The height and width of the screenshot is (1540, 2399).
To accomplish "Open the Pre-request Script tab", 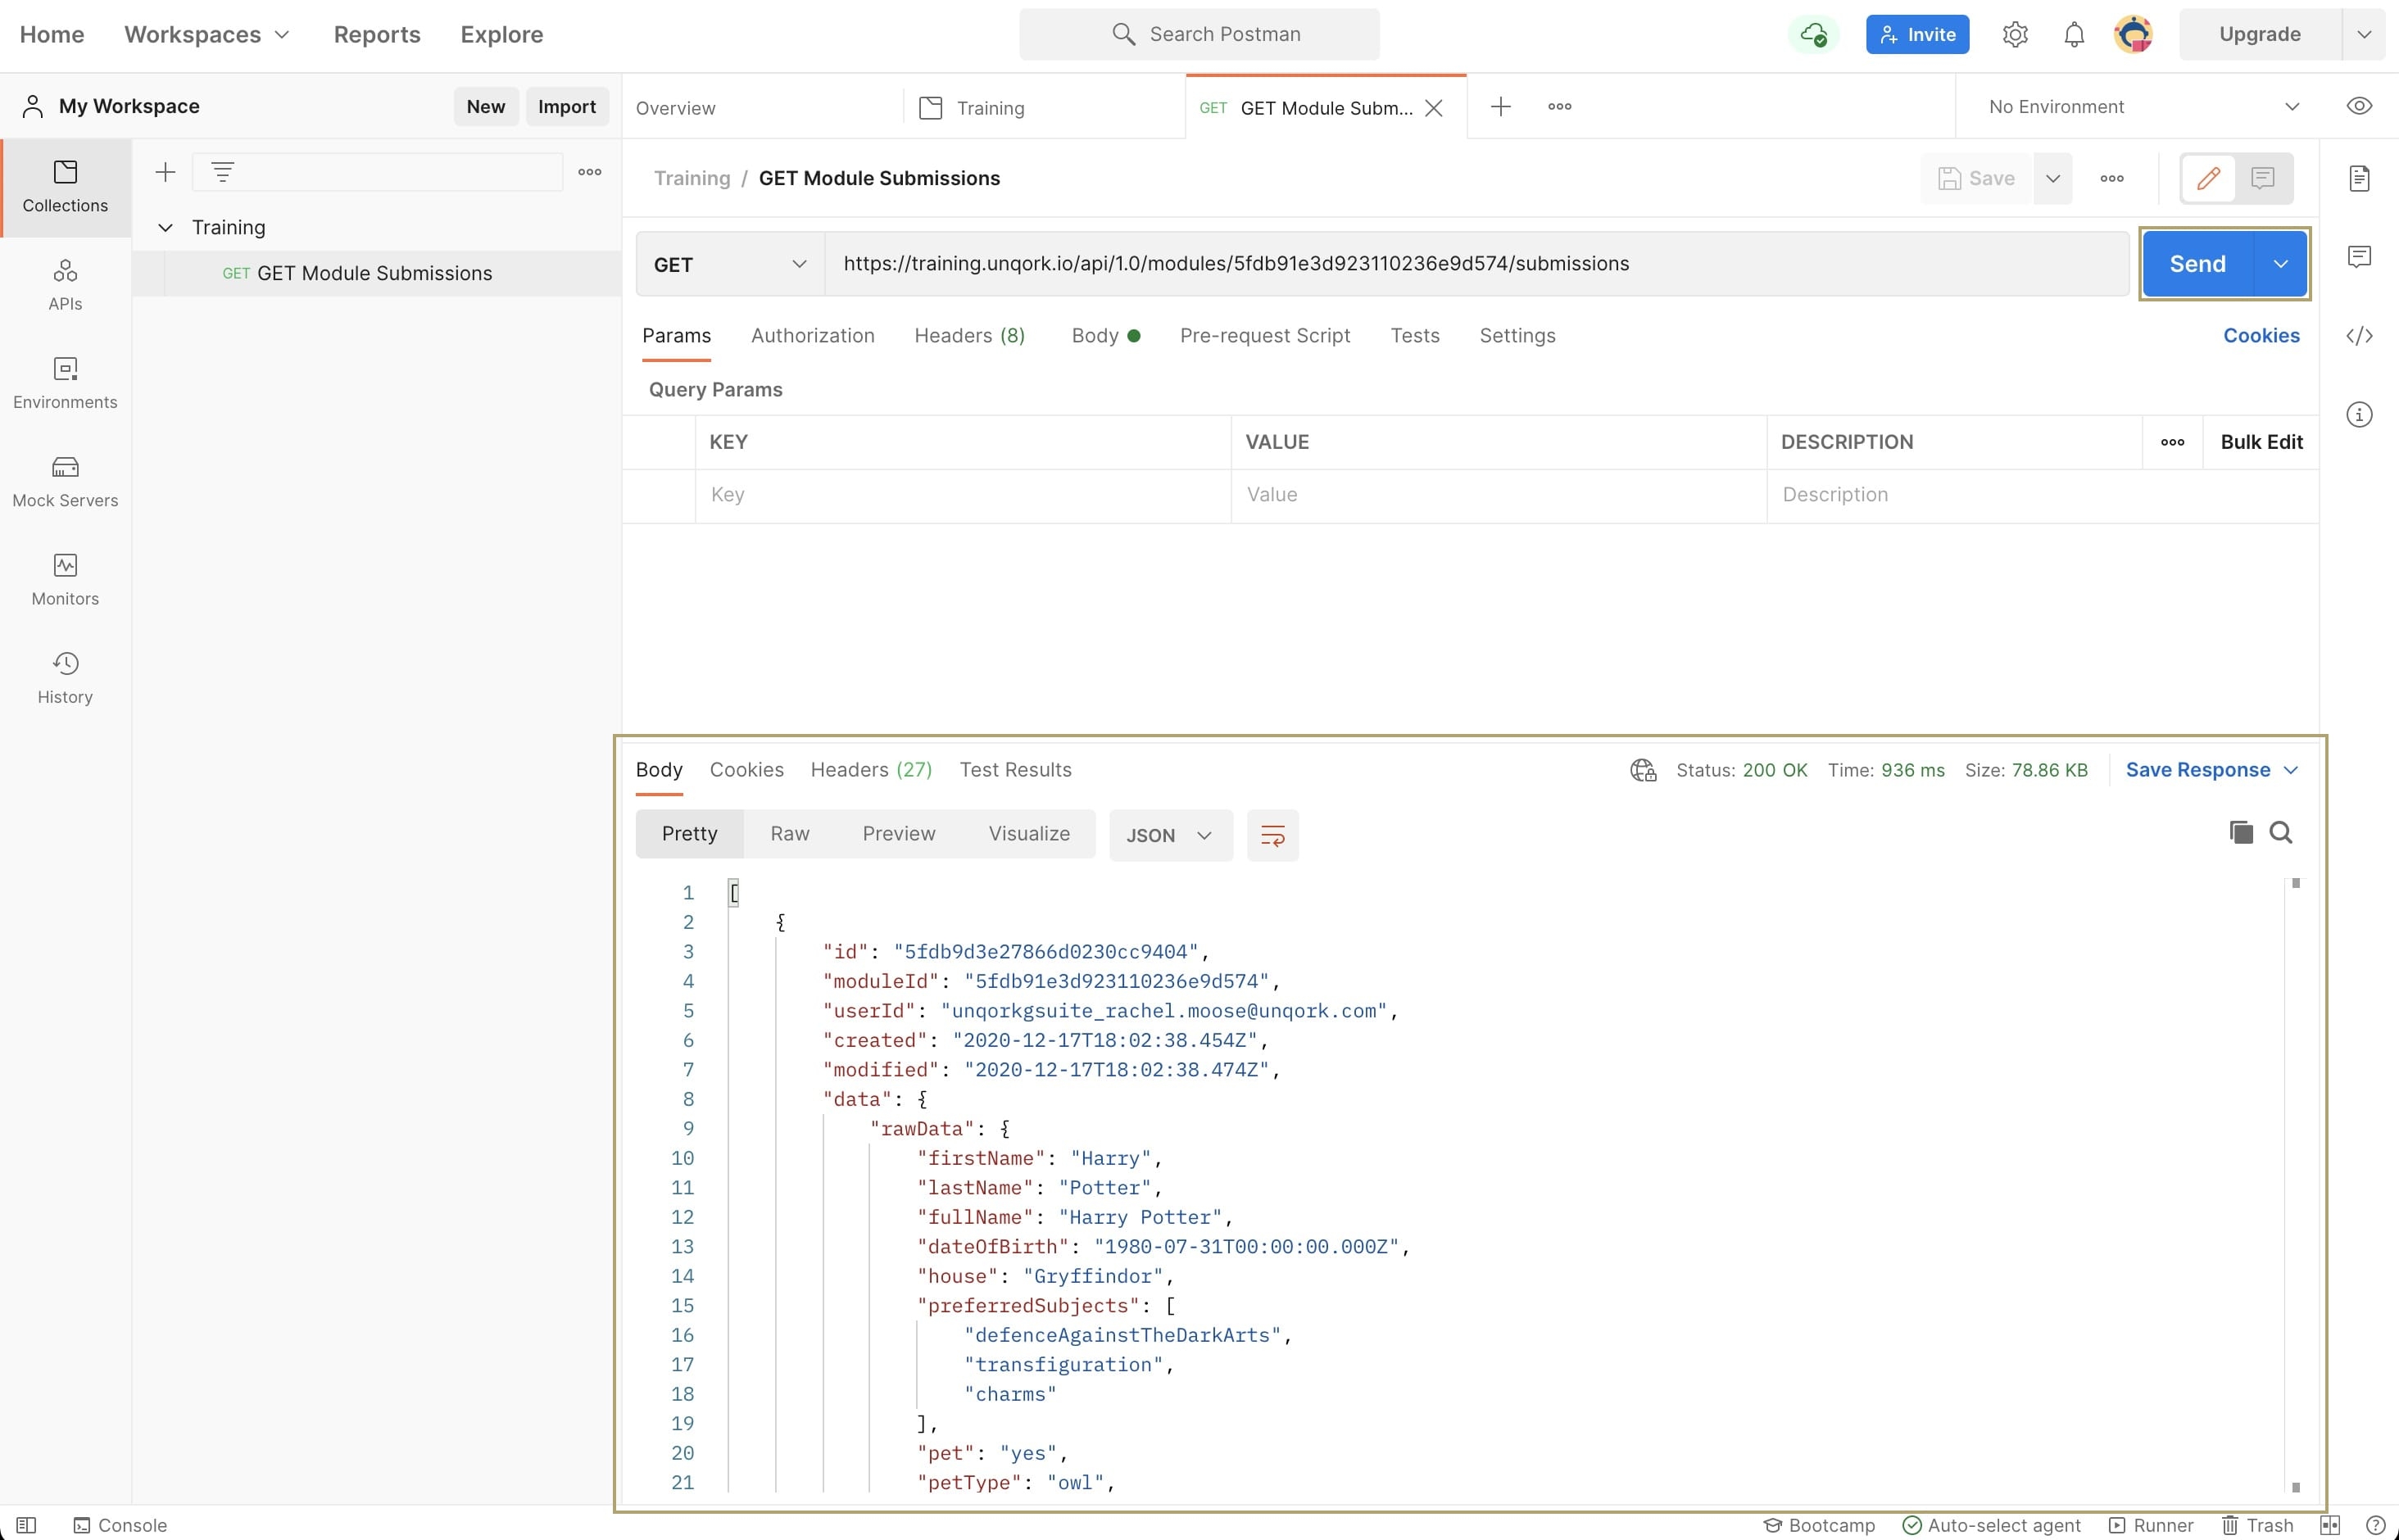I will (x=1264, y=336).
